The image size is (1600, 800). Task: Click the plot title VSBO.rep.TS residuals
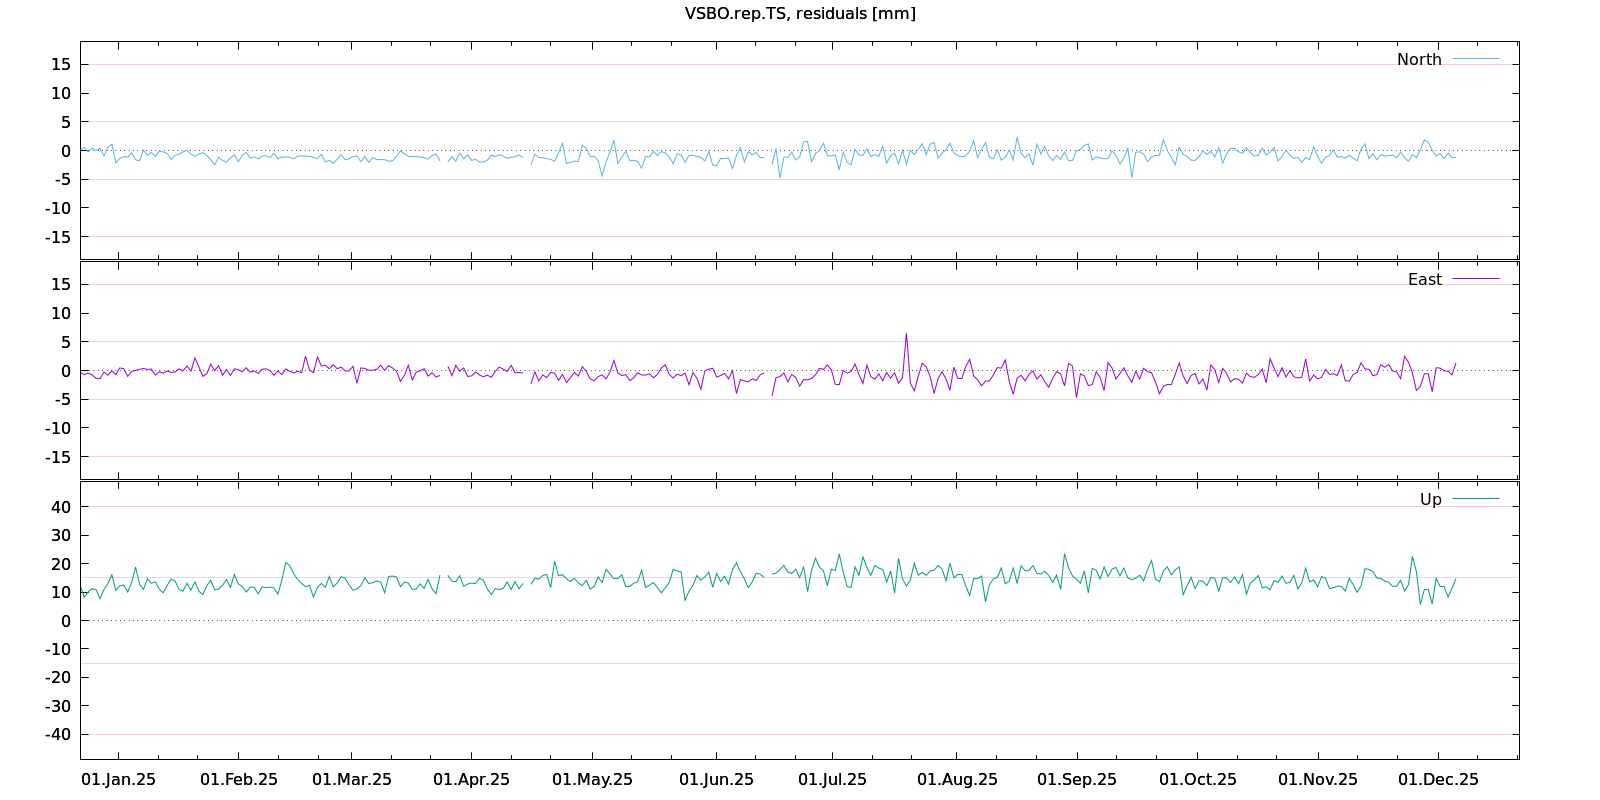[x=800, y=13]
